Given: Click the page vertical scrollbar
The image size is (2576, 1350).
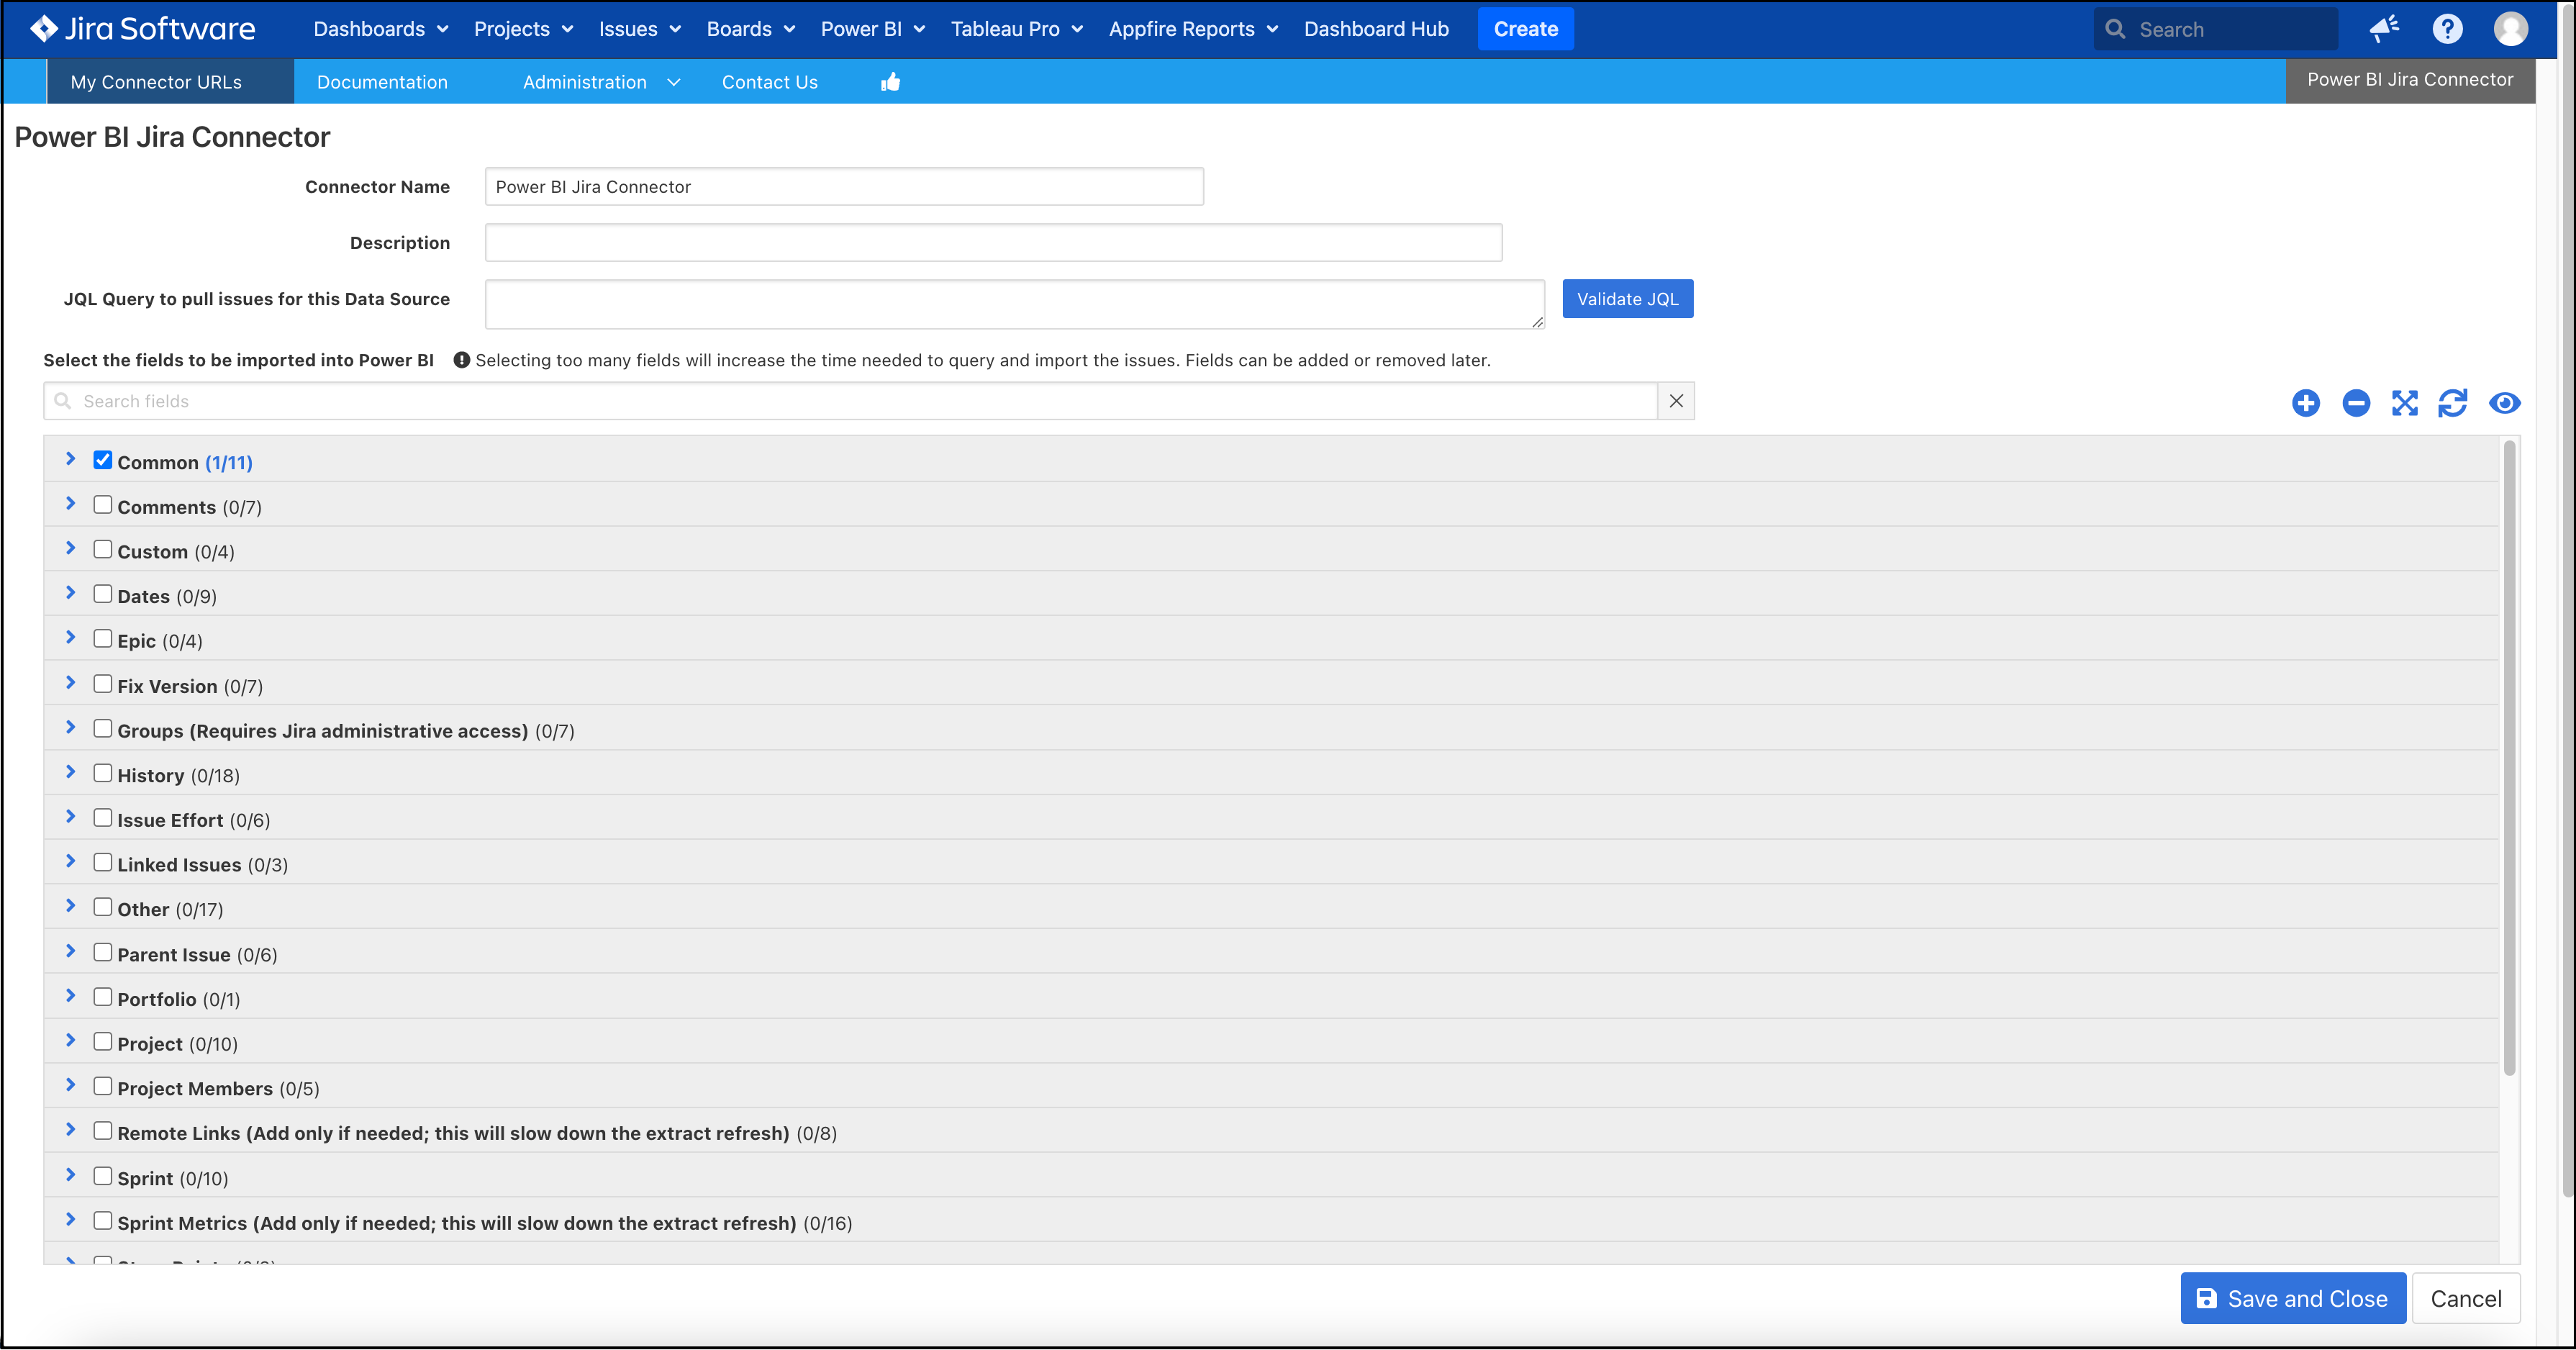Looking at the screenshot, I should pos(2568,600).
